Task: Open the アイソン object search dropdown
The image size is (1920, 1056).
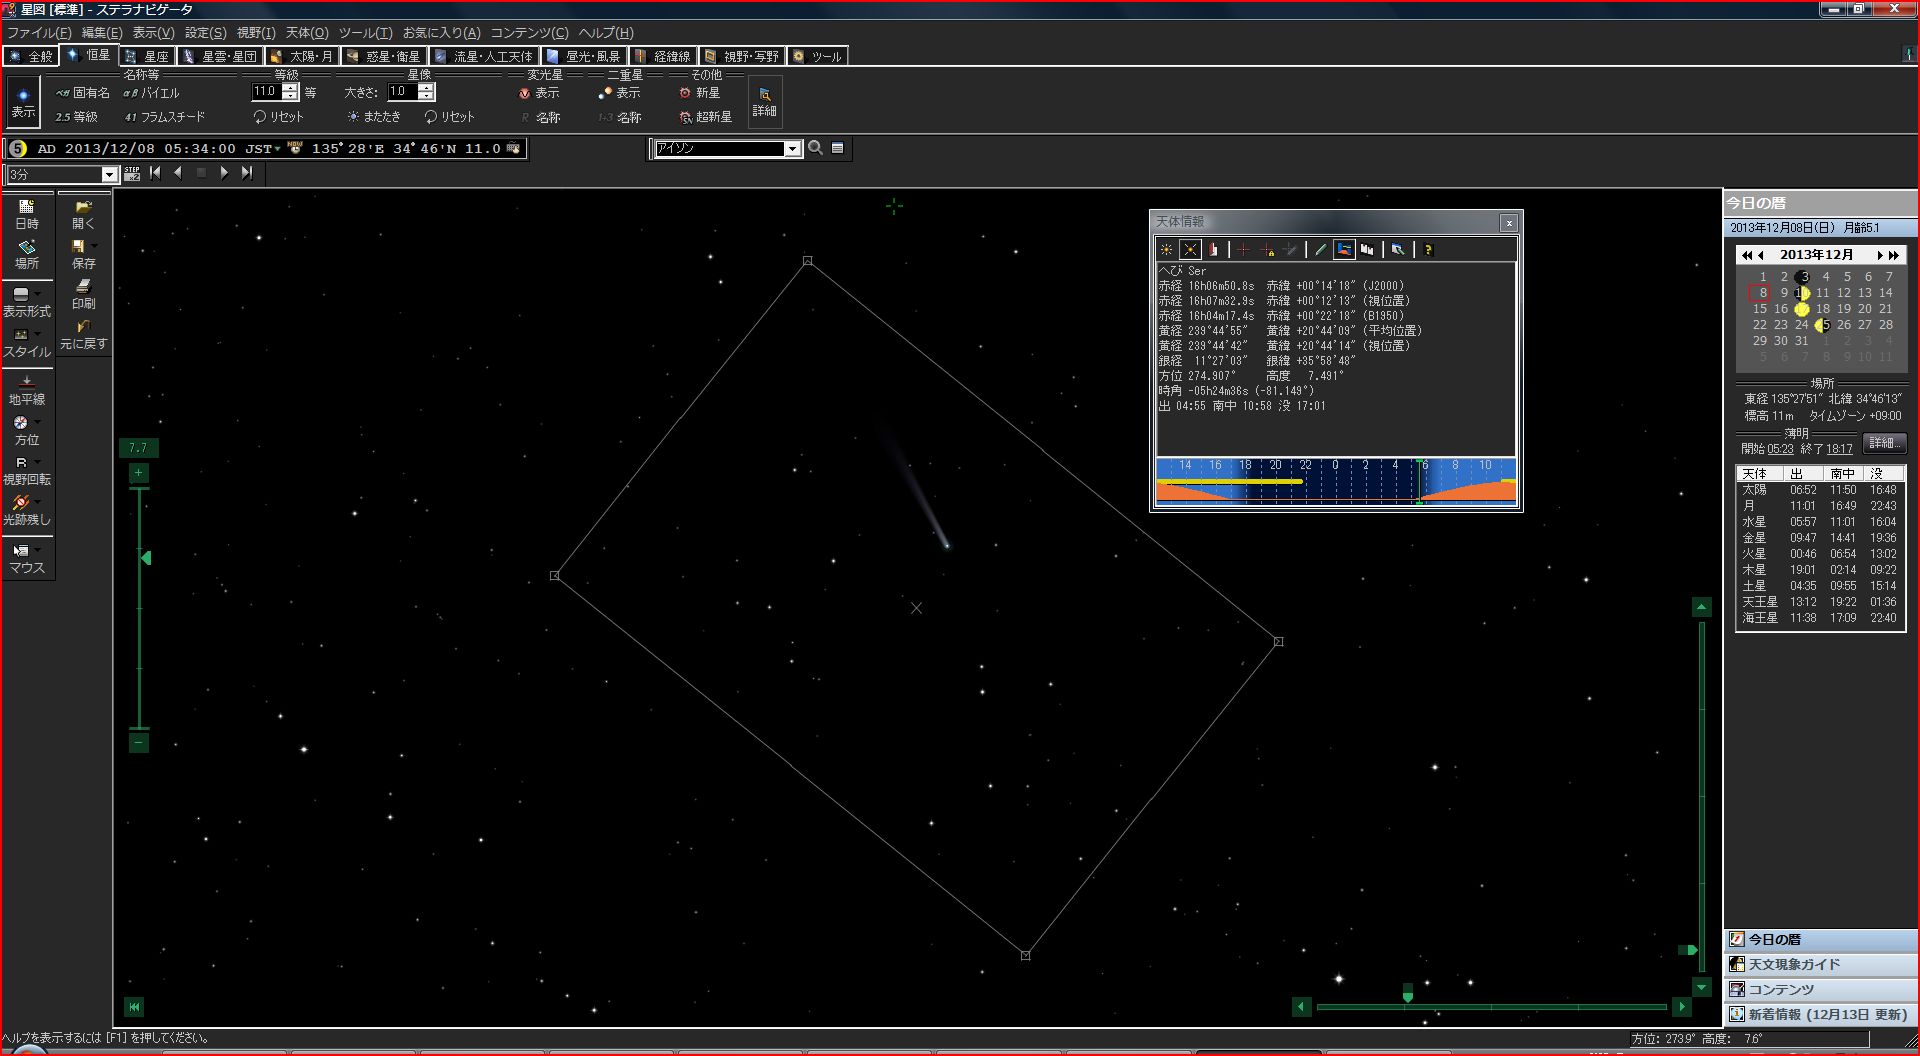Action: (x=792, y=148)
